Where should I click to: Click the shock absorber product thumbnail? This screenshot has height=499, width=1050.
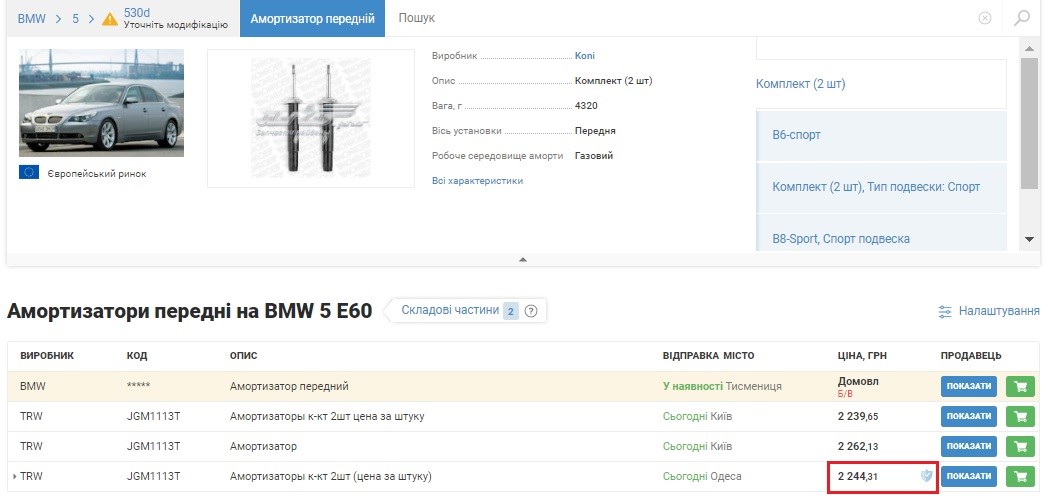click(x=310, y=118)
